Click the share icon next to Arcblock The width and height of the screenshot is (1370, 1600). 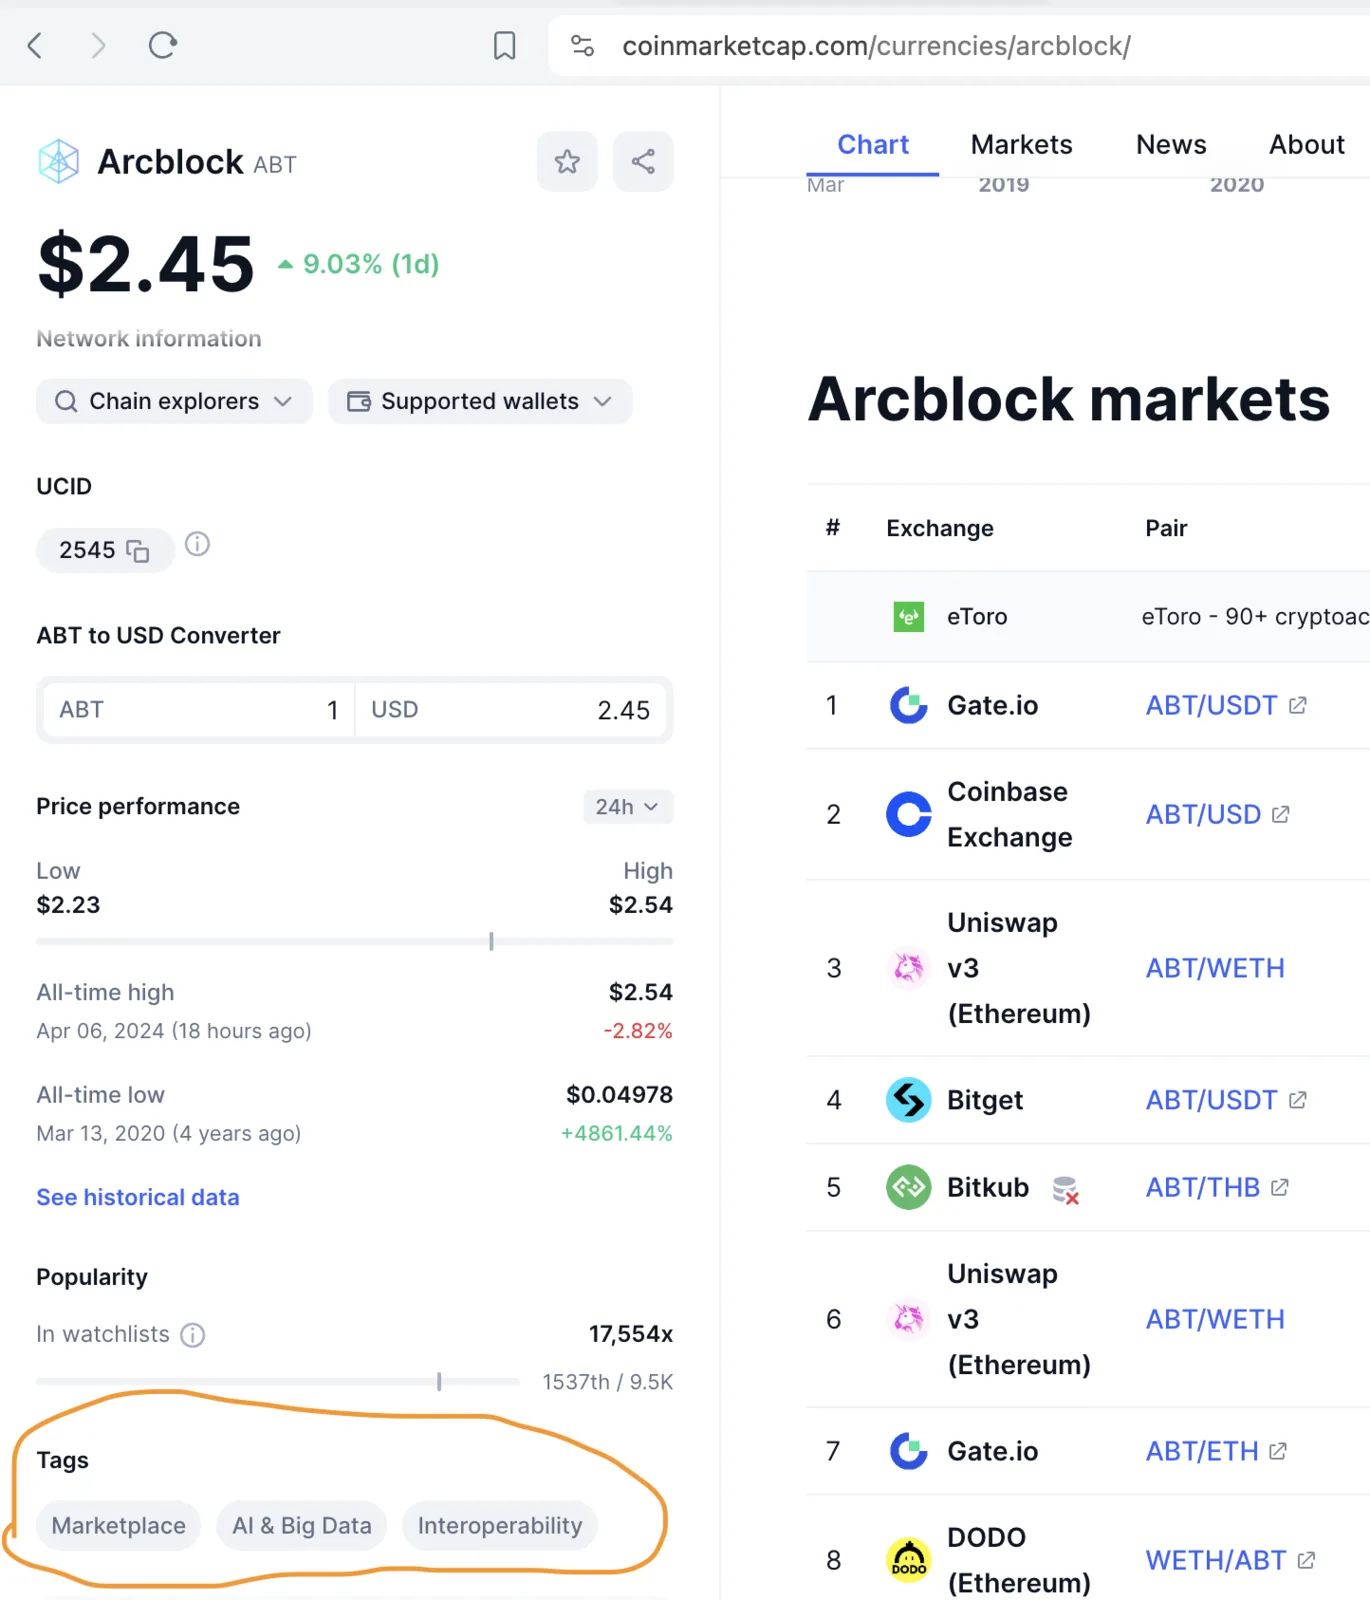pyautogui.click(x=643, y=161)
